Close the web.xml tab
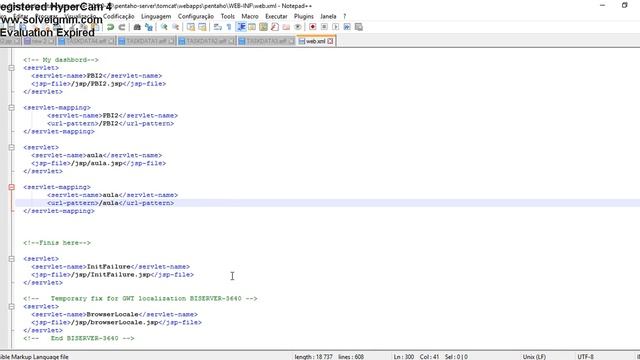 point(330,41)
